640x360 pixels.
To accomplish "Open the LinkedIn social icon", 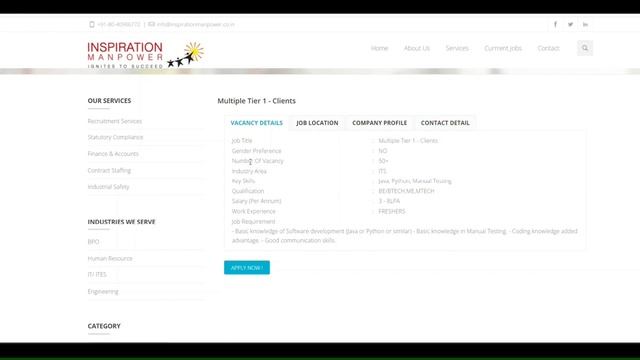I will pyautogui.click(x=585, y=24).
